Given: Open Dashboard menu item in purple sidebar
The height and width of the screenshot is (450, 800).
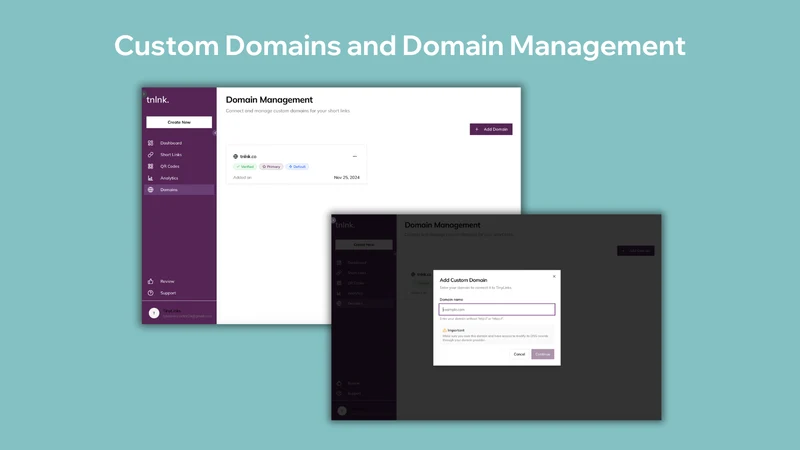Looking at the screenshot, I should pos(179,143).
